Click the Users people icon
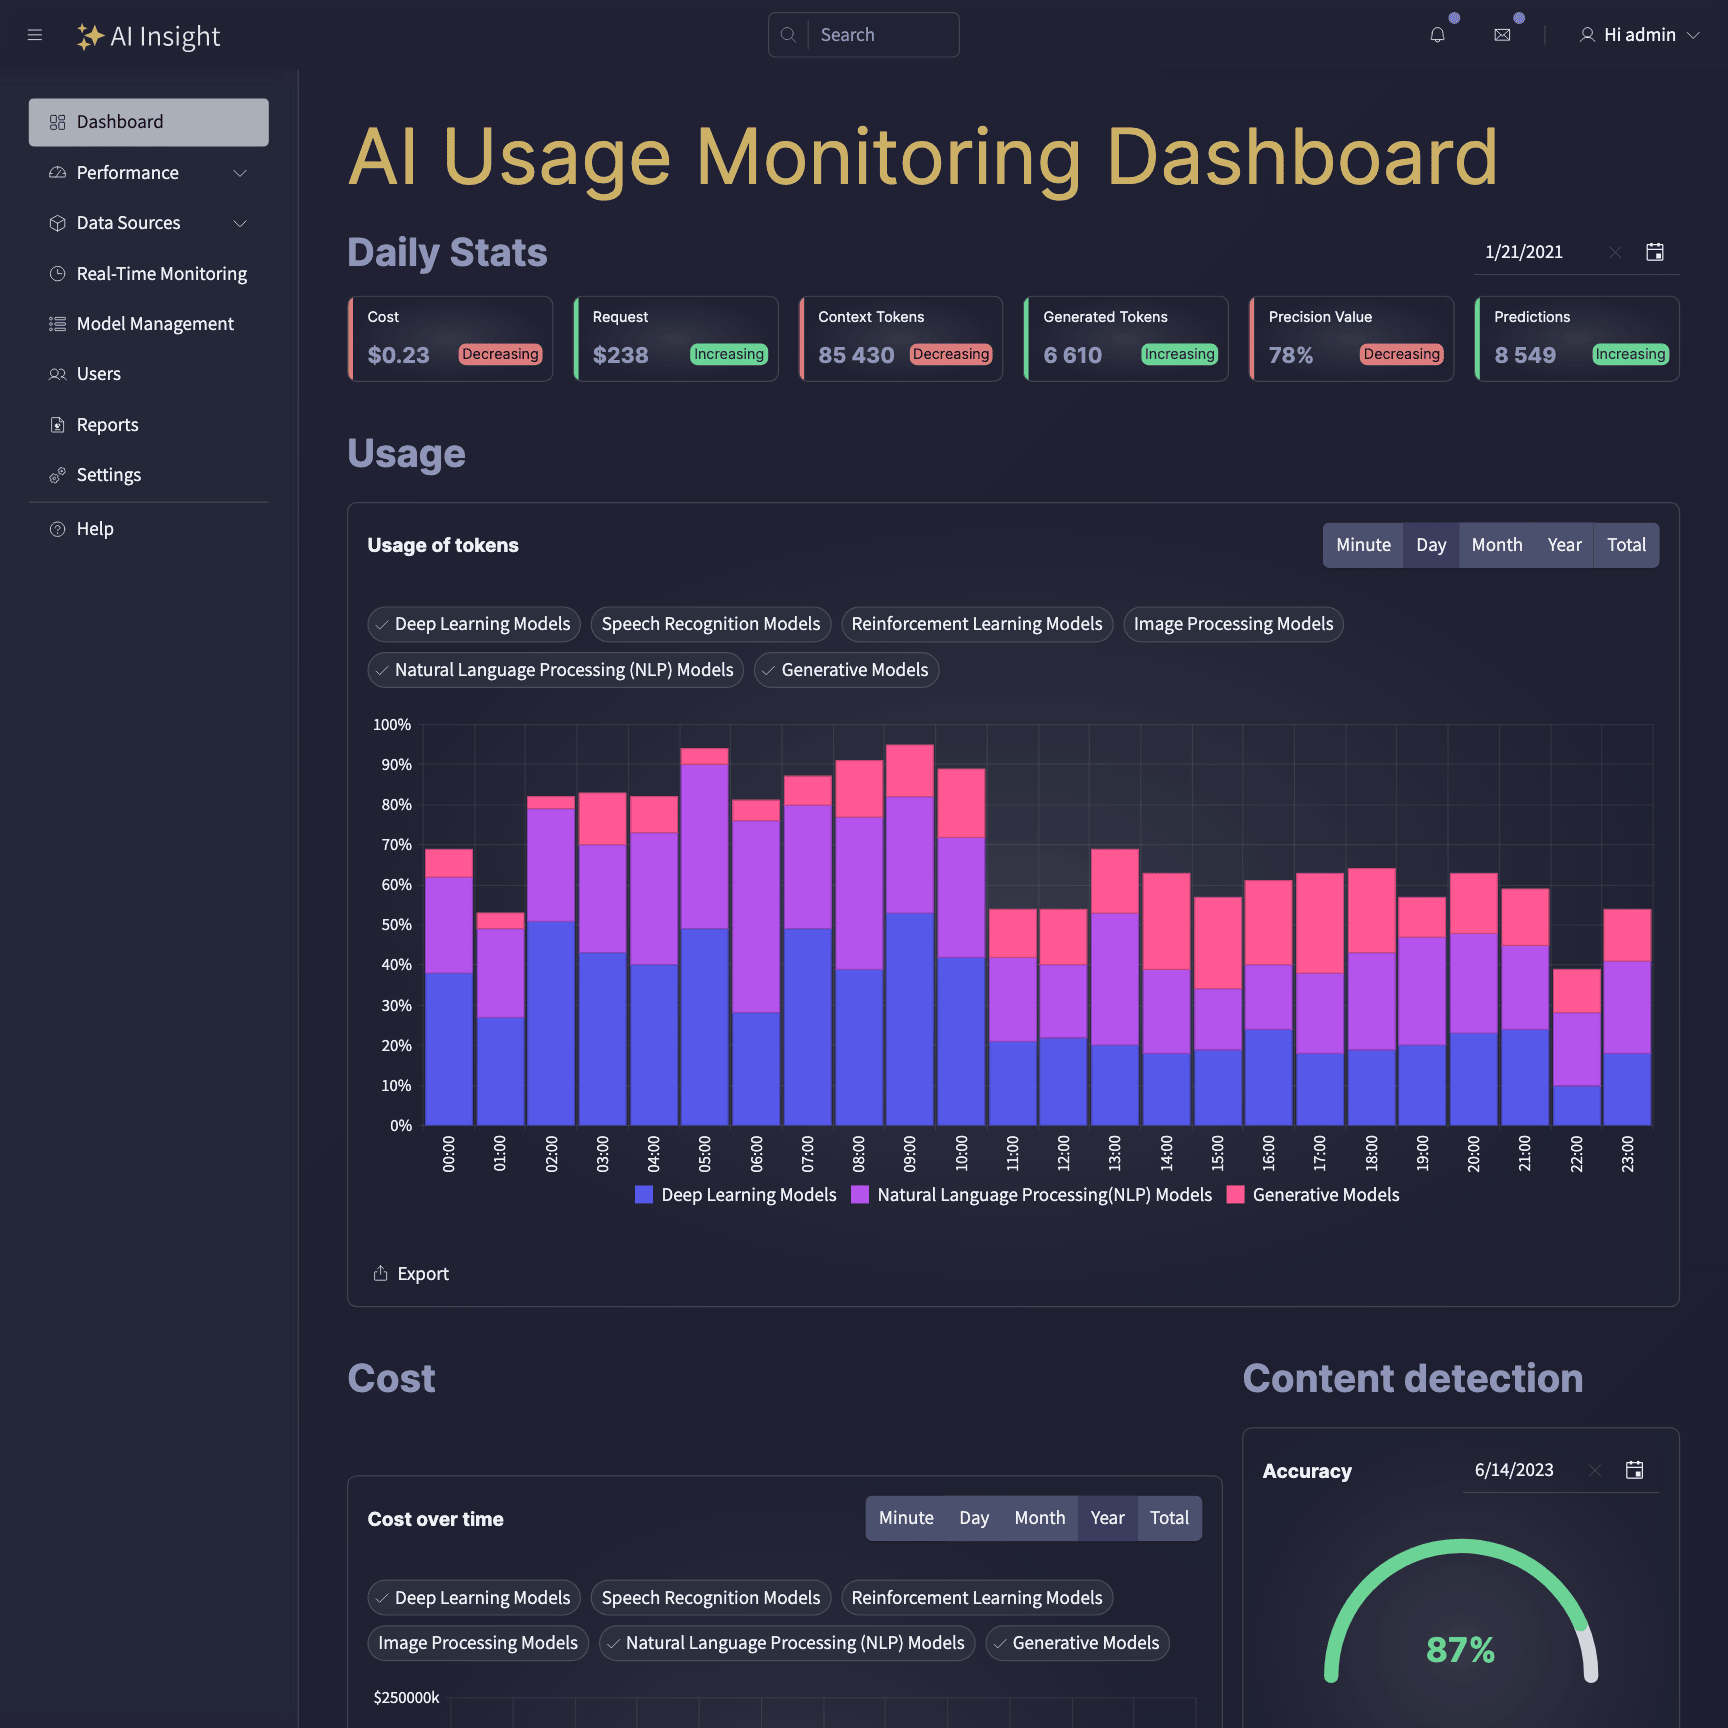The image size is (1728, 1728). coord(57,374)
